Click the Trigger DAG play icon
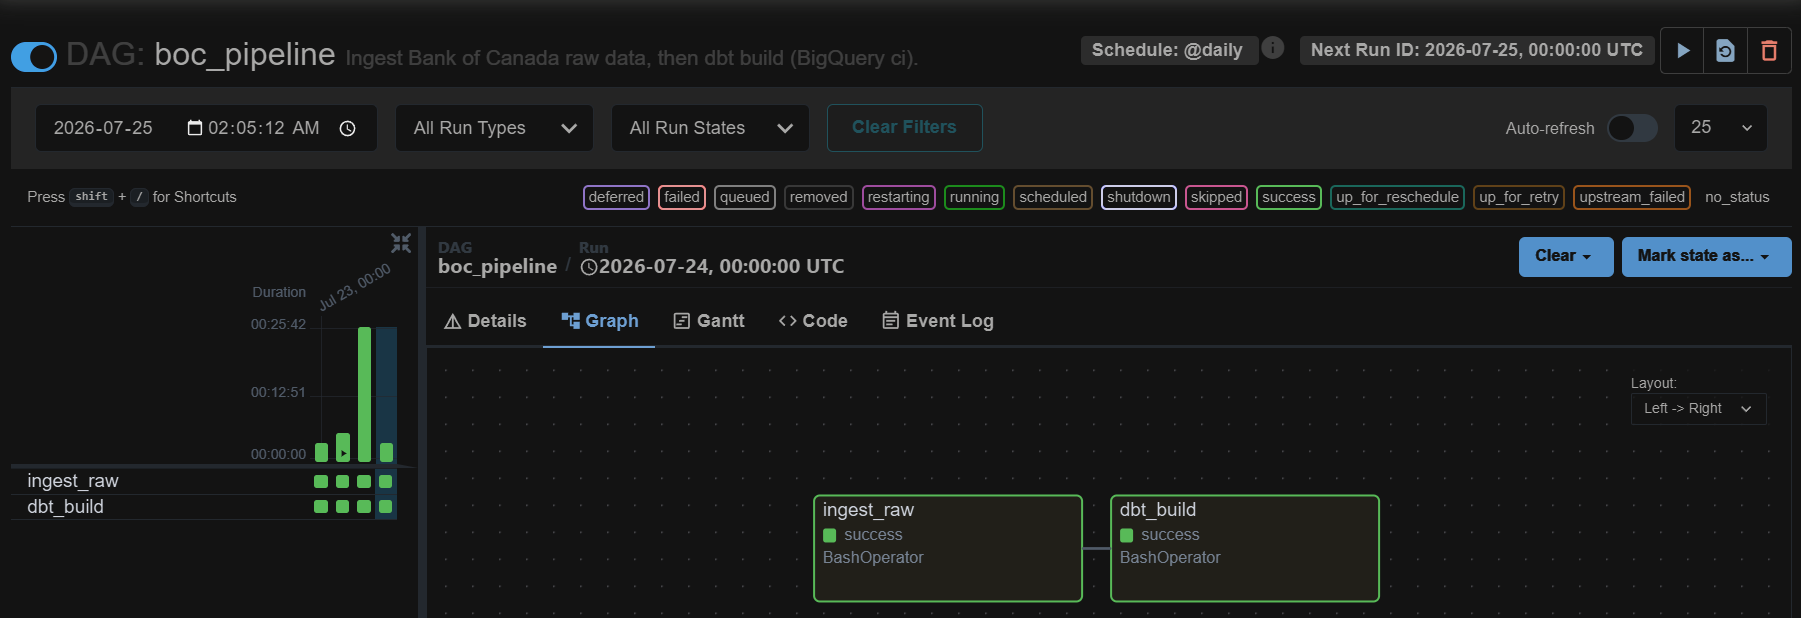Image resolution: width=1801 pixels, height=618 pixels. tap(1683, 50)
